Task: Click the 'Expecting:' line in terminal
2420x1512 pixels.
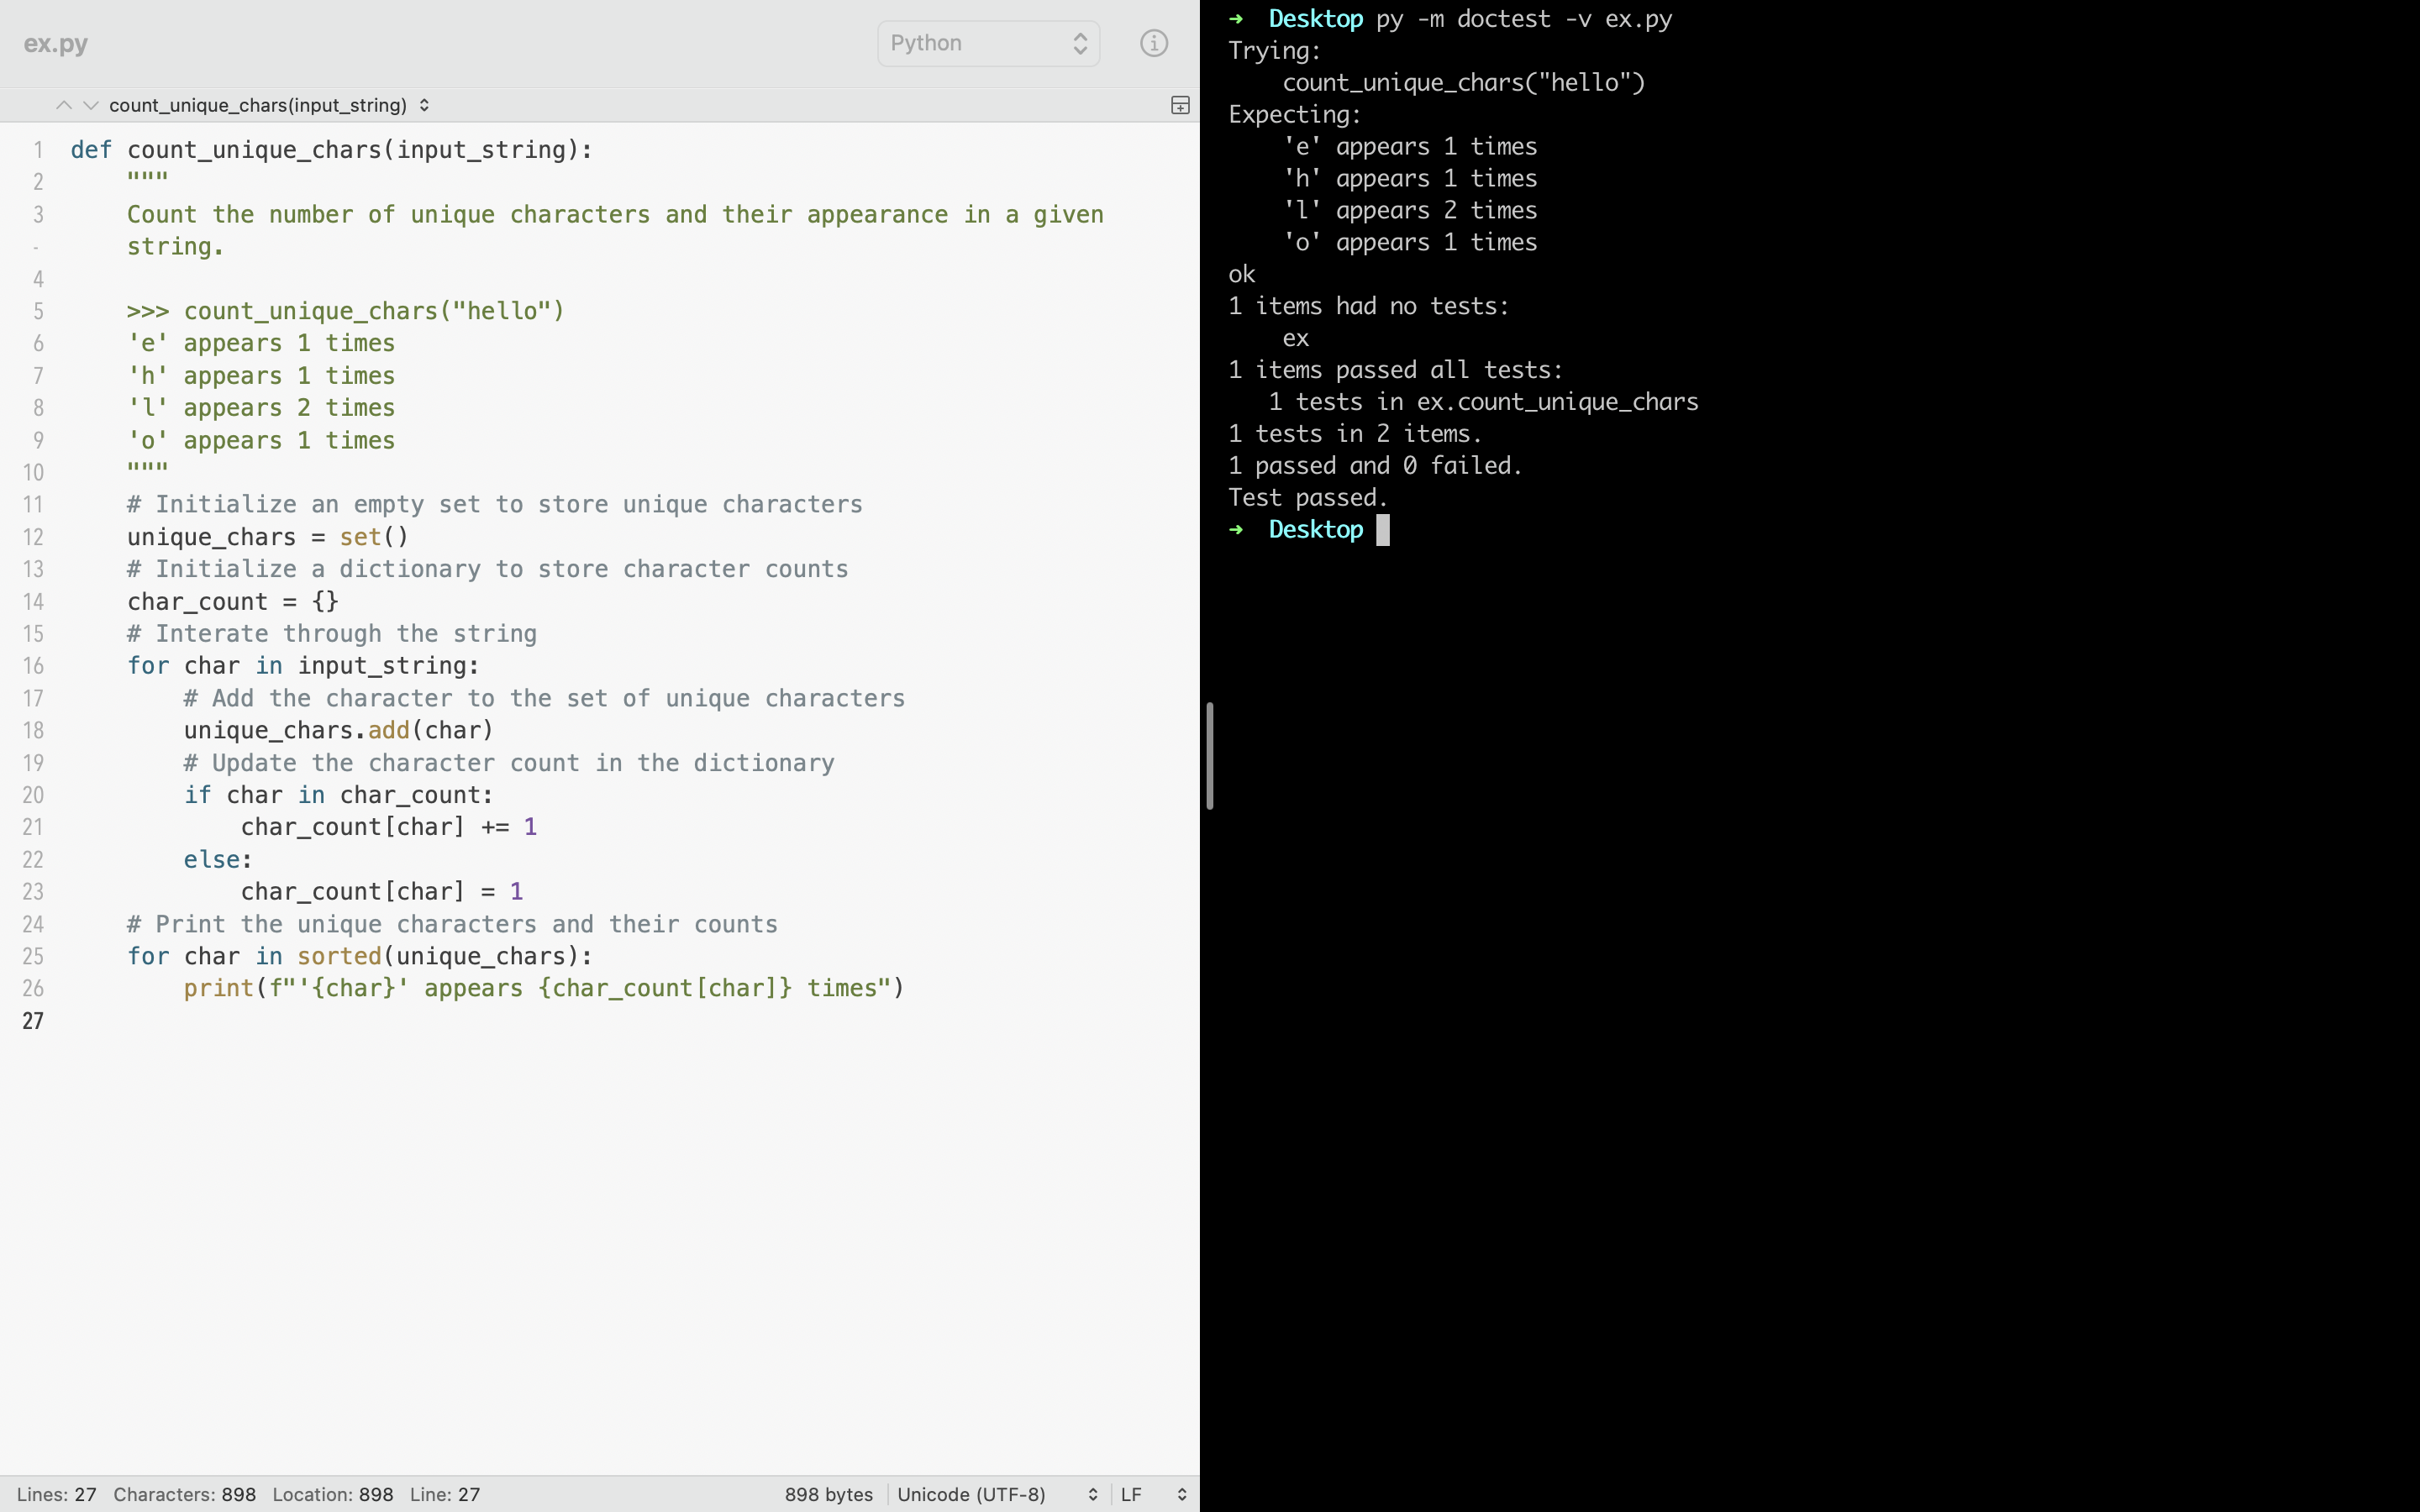Action: click(x=1295, y=115)
